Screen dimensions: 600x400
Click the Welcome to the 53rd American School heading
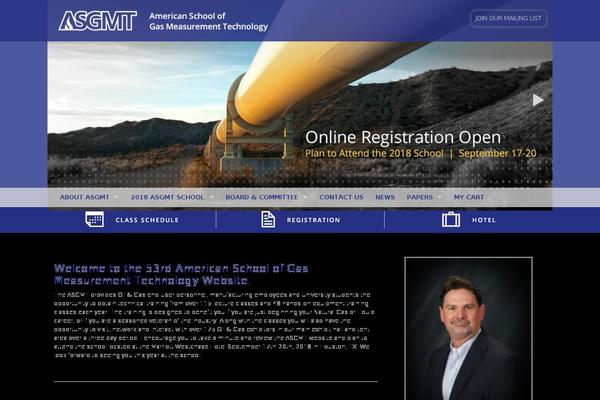coord(181,274)
